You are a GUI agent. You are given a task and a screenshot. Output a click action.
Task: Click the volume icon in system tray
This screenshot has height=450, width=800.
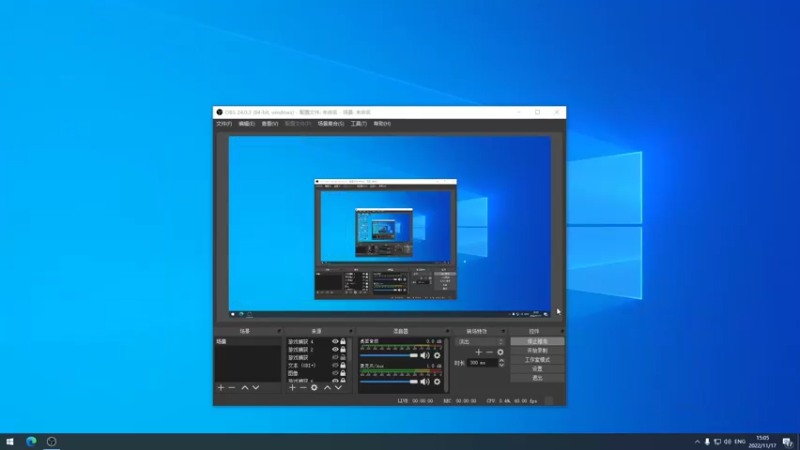728,442
